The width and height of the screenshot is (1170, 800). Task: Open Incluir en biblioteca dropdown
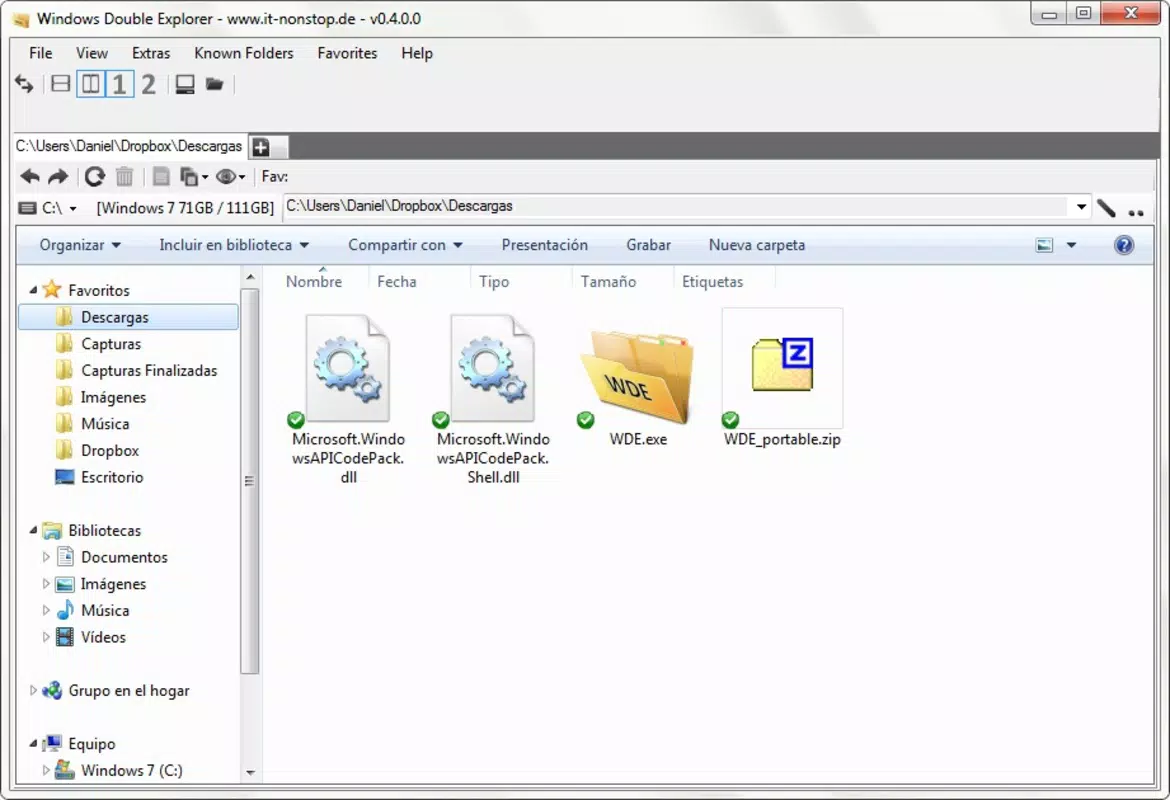(x=234, y=245)
